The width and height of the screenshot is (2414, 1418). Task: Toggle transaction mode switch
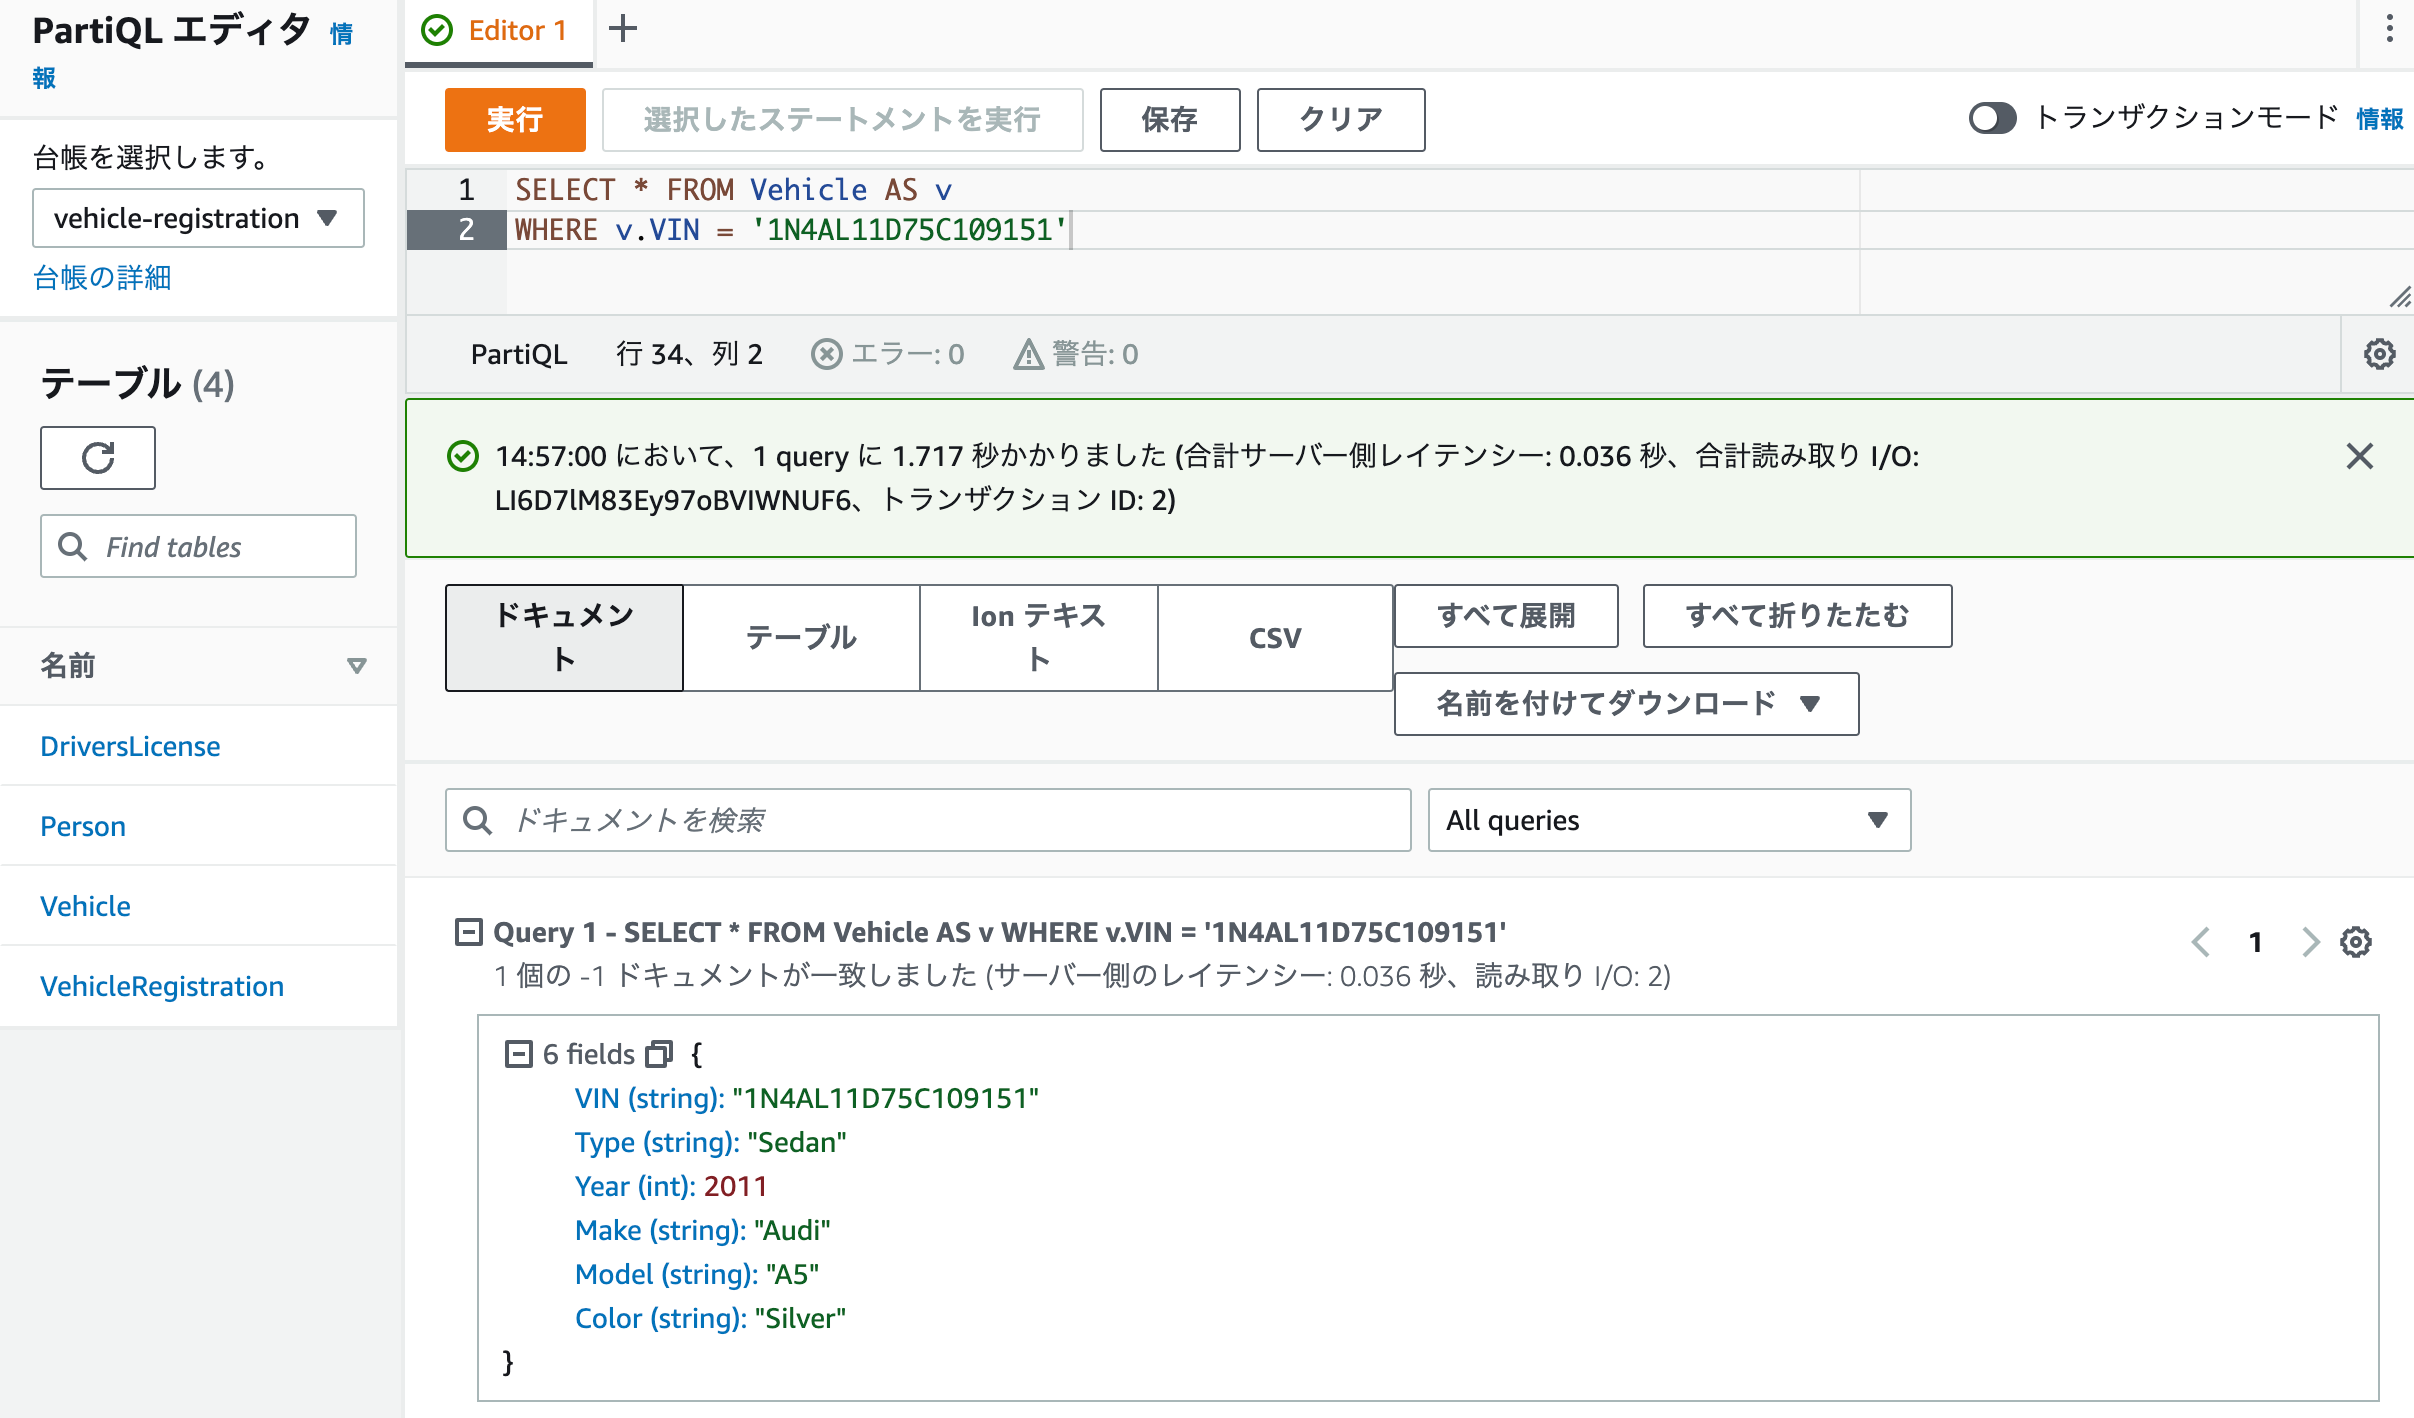pos(1992,119)
